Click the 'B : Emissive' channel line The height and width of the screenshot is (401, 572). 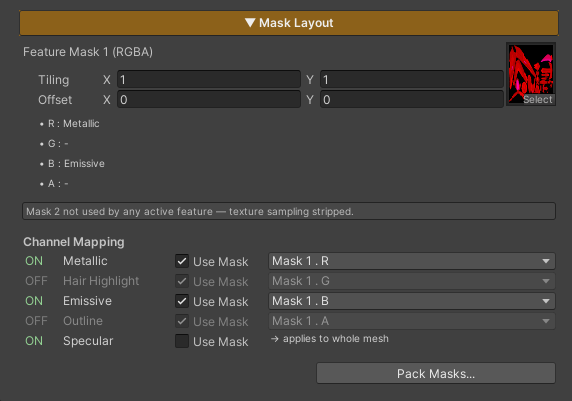pos(72,163)
